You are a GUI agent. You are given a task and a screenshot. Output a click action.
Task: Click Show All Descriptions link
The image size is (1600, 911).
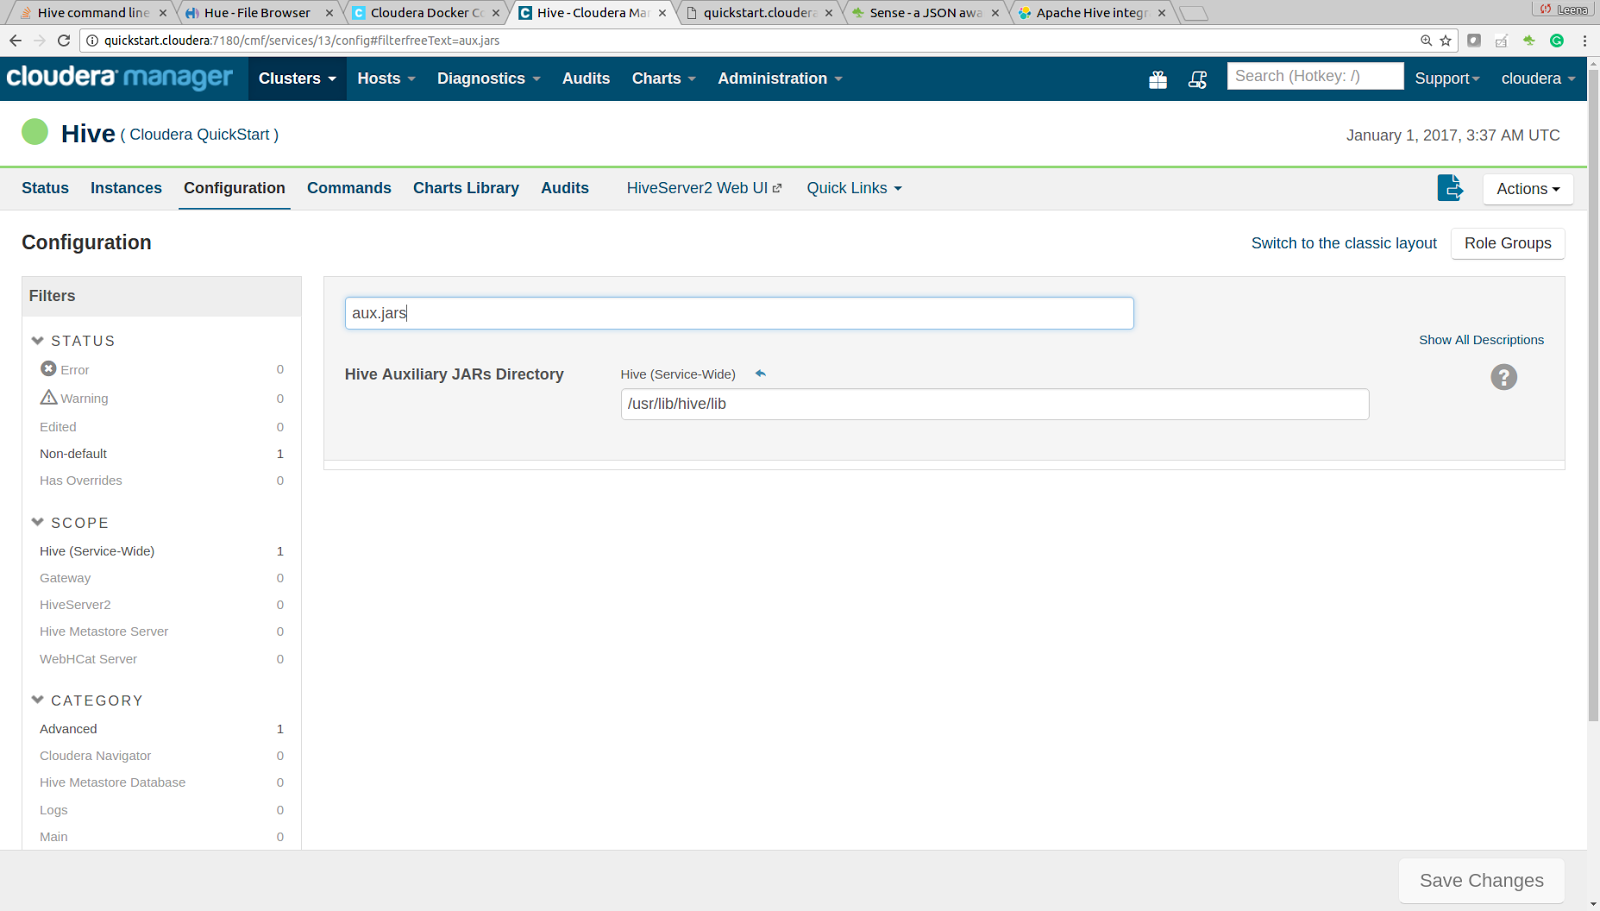point(1481,340)
